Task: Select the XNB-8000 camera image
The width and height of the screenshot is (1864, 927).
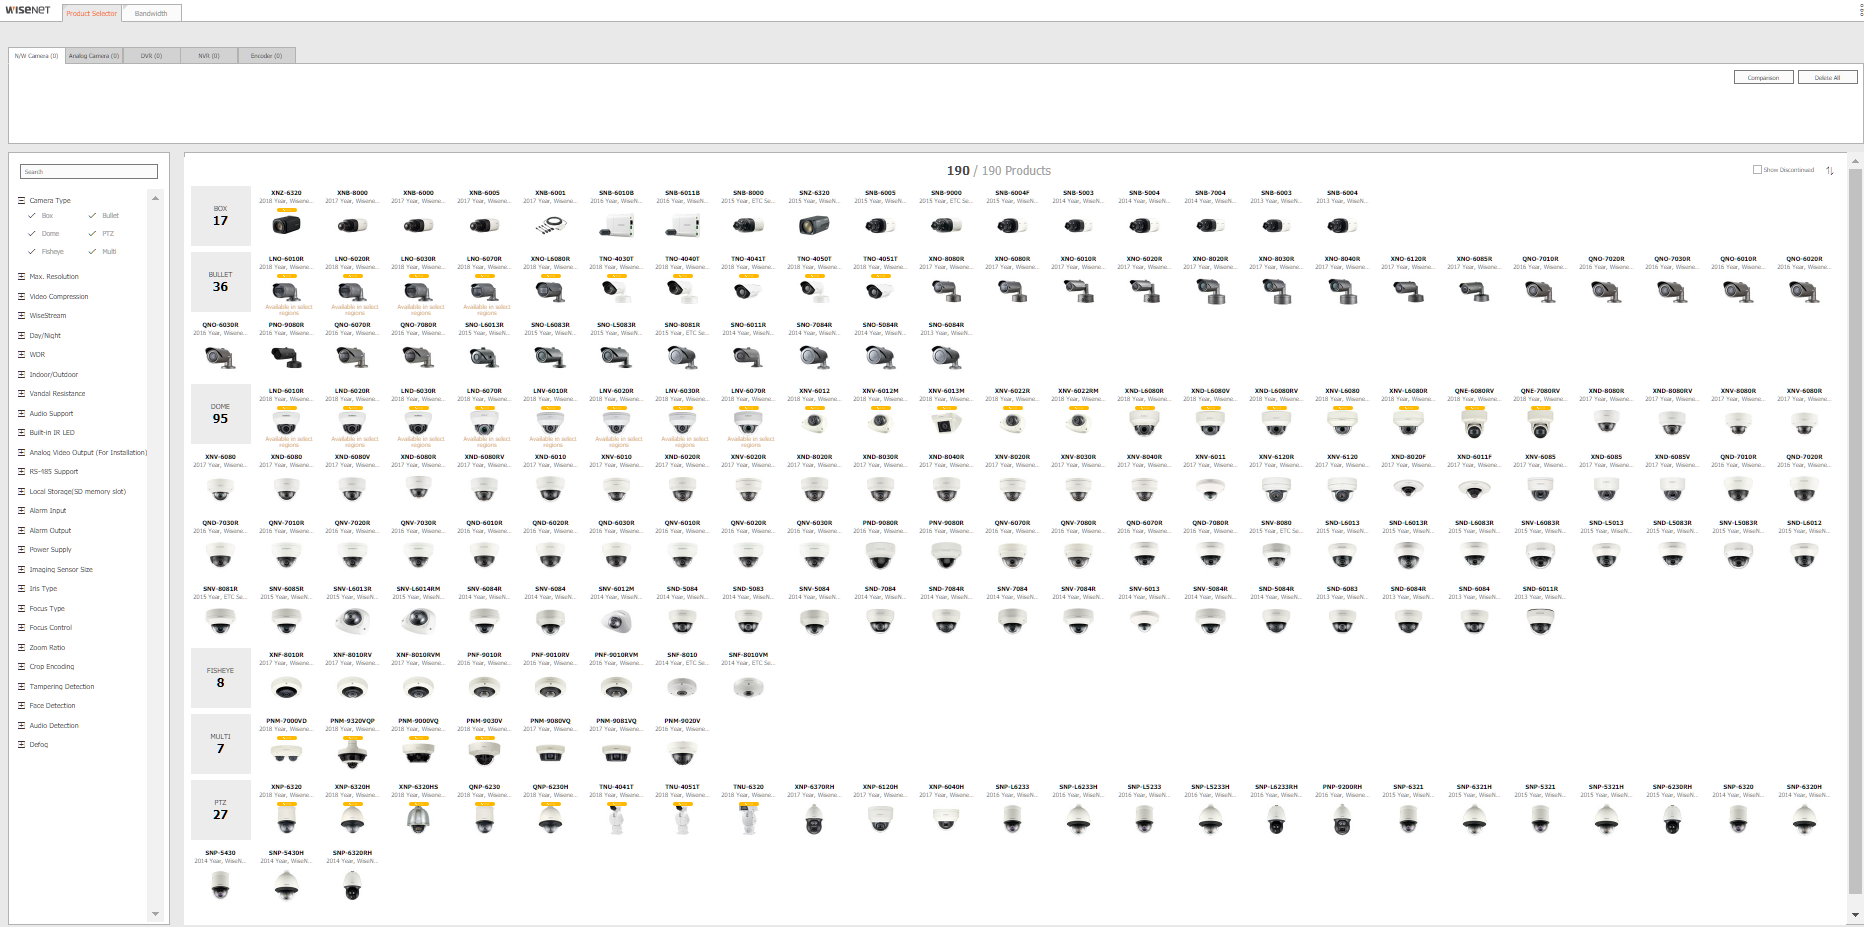Action: tap(352, 225)
